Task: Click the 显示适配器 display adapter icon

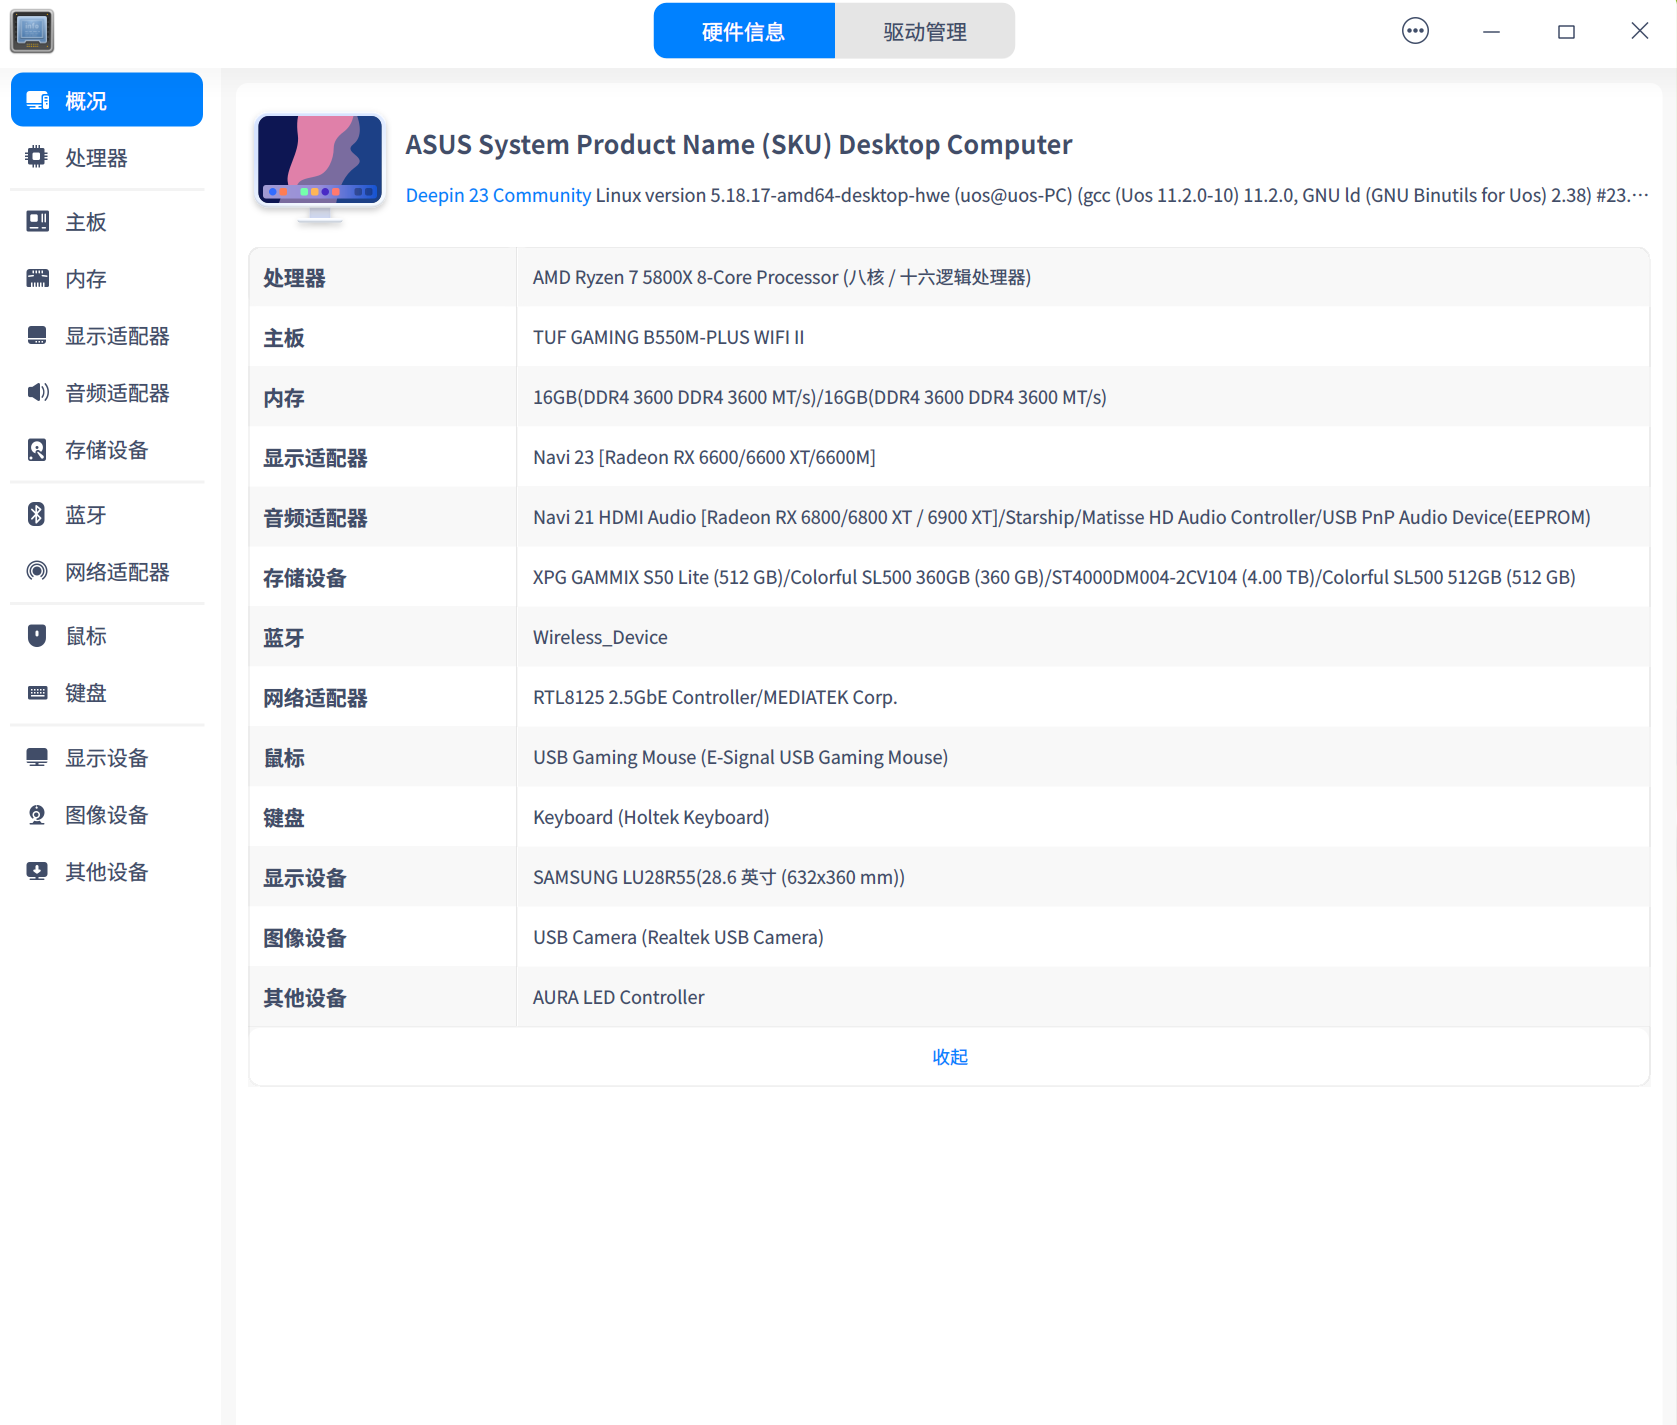Action: click(37, 335)
